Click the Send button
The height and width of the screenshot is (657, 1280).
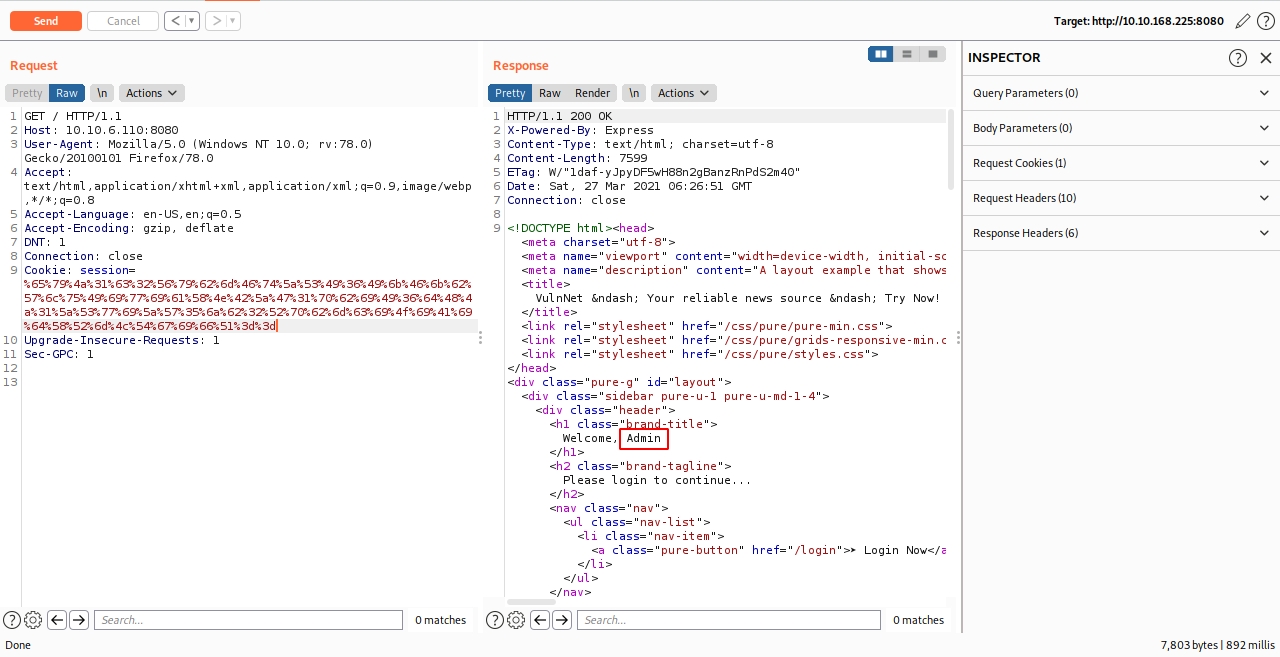pyautogui.click(x=45, y=21)
